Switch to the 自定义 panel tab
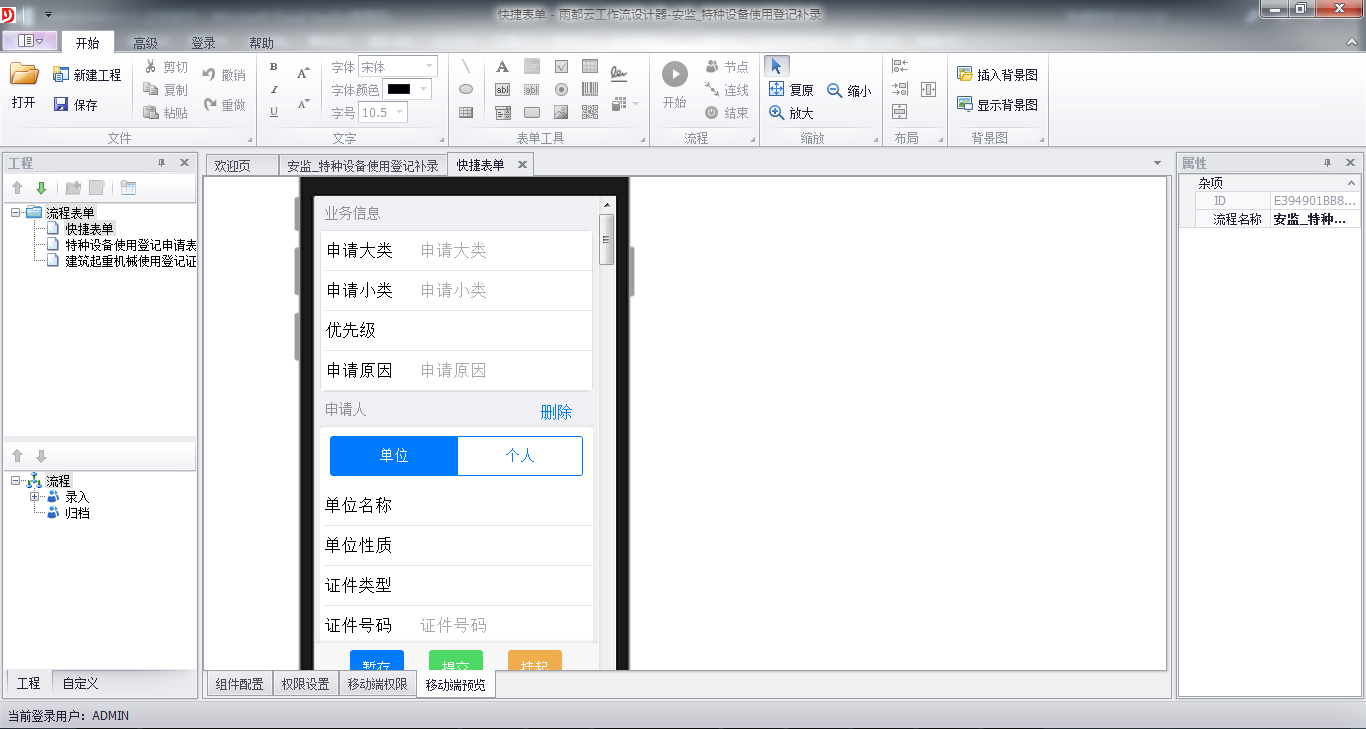The width and height of the screenshot is (1366, 729). click(x=80, y=683)
